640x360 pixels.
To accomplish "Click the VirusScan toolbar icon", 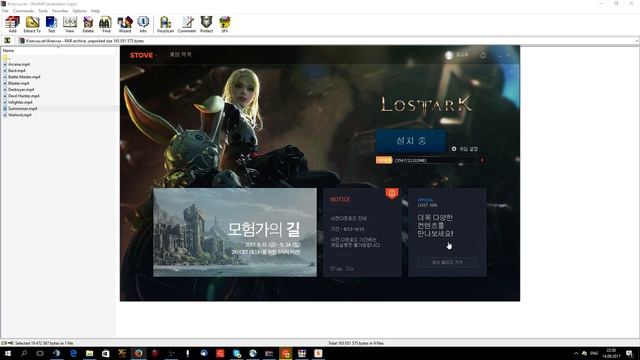I will [x=165, y=24].
